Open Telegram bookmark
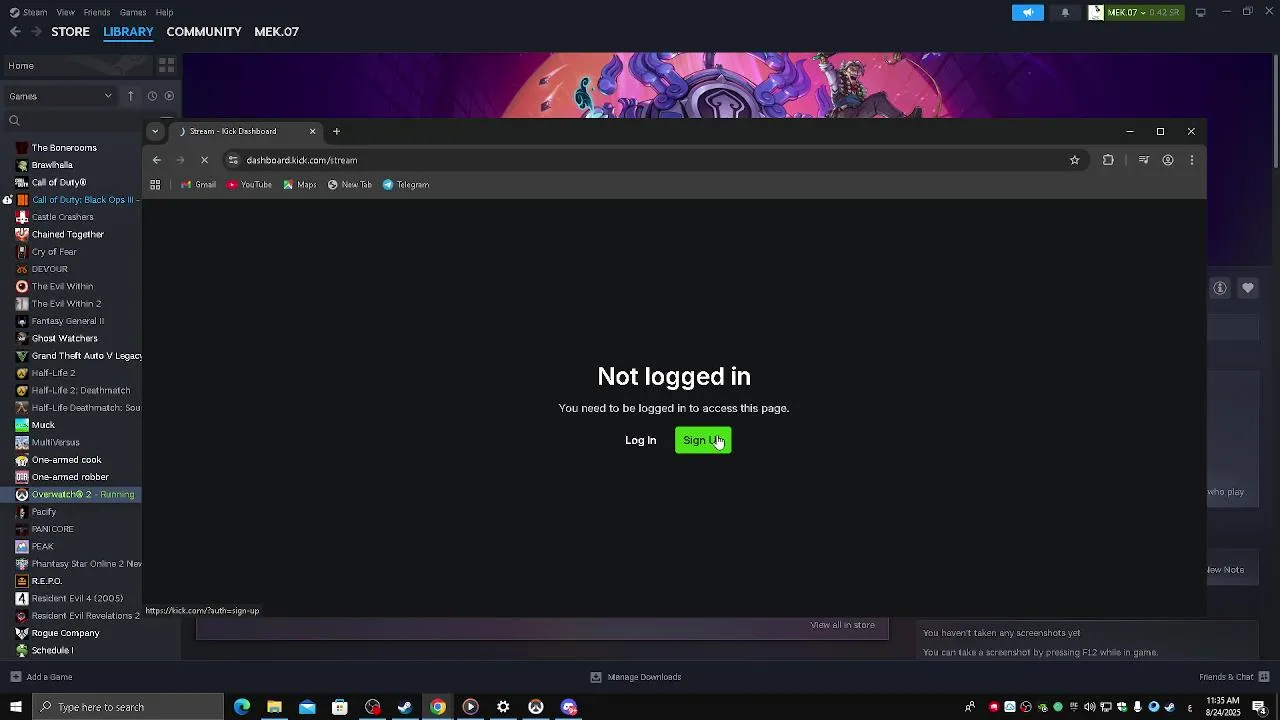The image size is (1280, 720). pyautogui.click(x=406, y=185)
